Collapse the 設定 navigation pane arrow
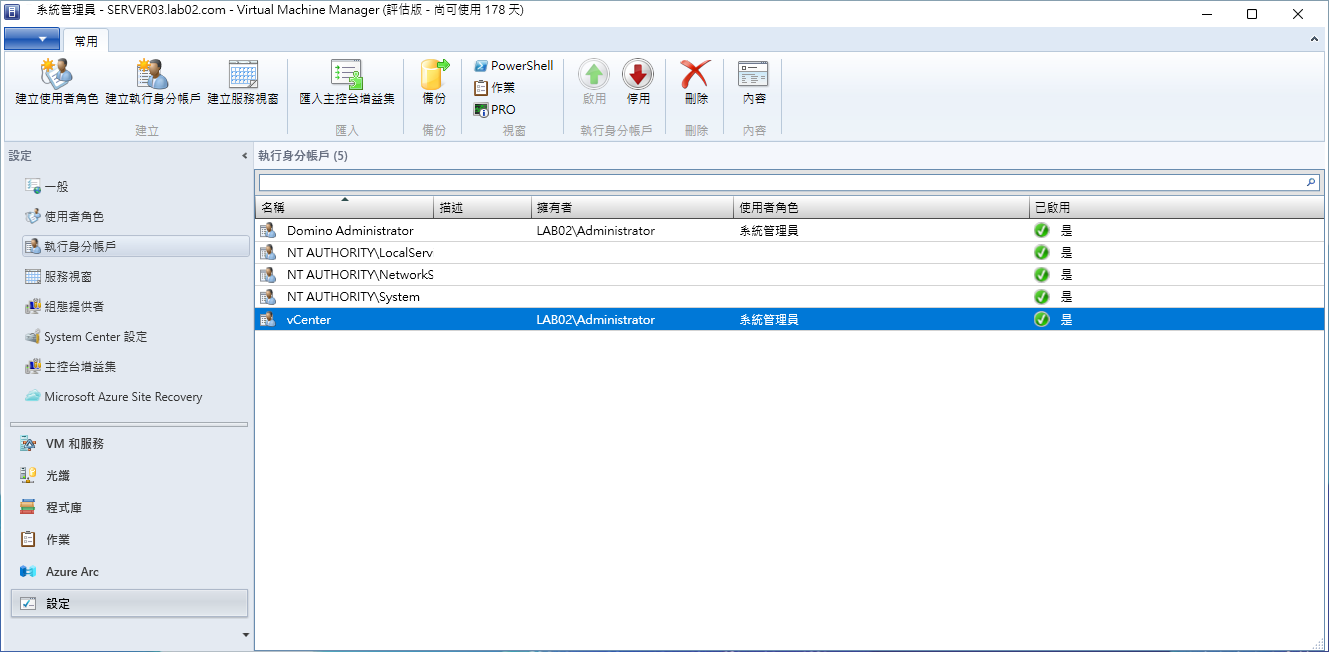The image size is (1329, 652). (244, 156)
